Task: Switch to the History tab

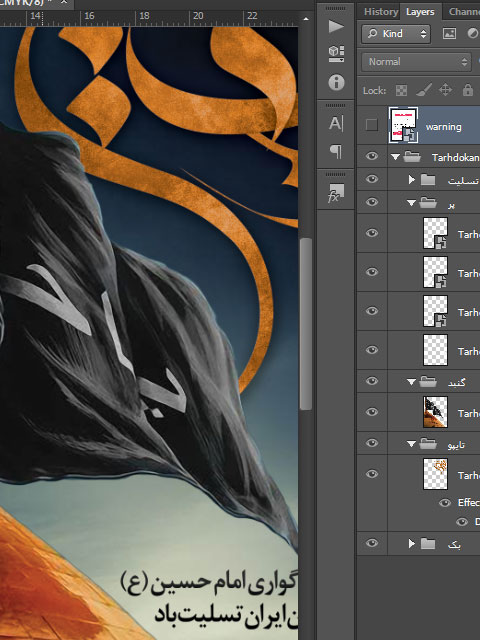Action: point(381,12)
